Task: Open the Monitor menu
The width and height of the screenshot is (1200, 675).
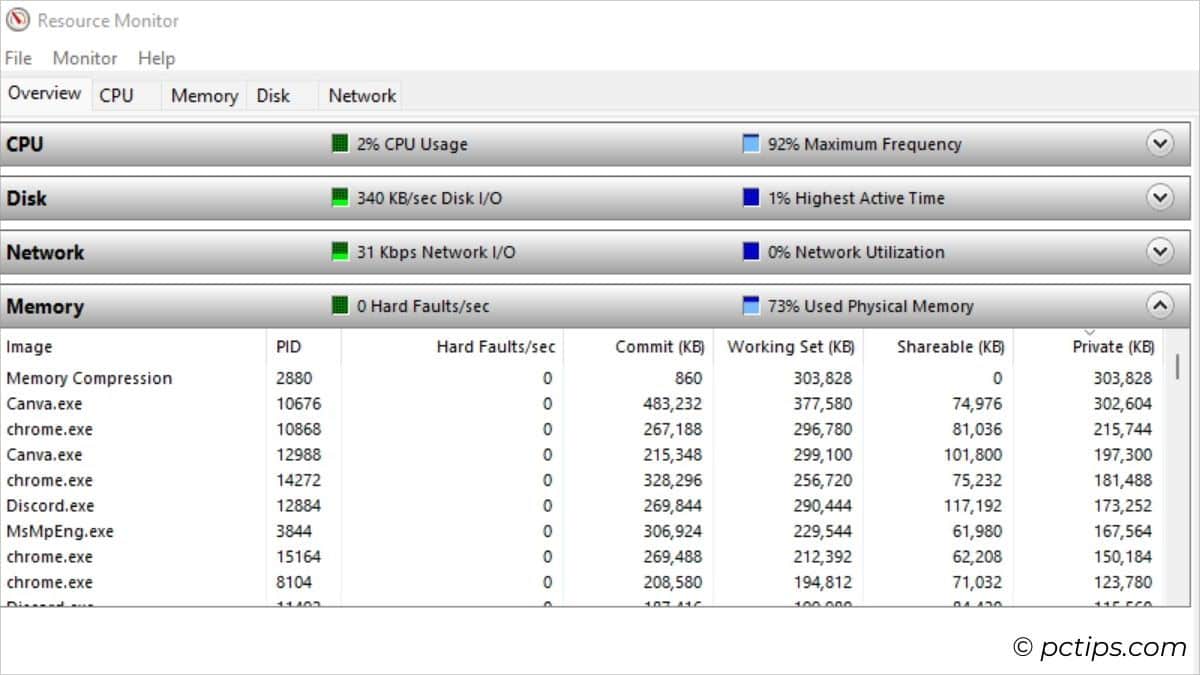Action: tap(84, 58)
